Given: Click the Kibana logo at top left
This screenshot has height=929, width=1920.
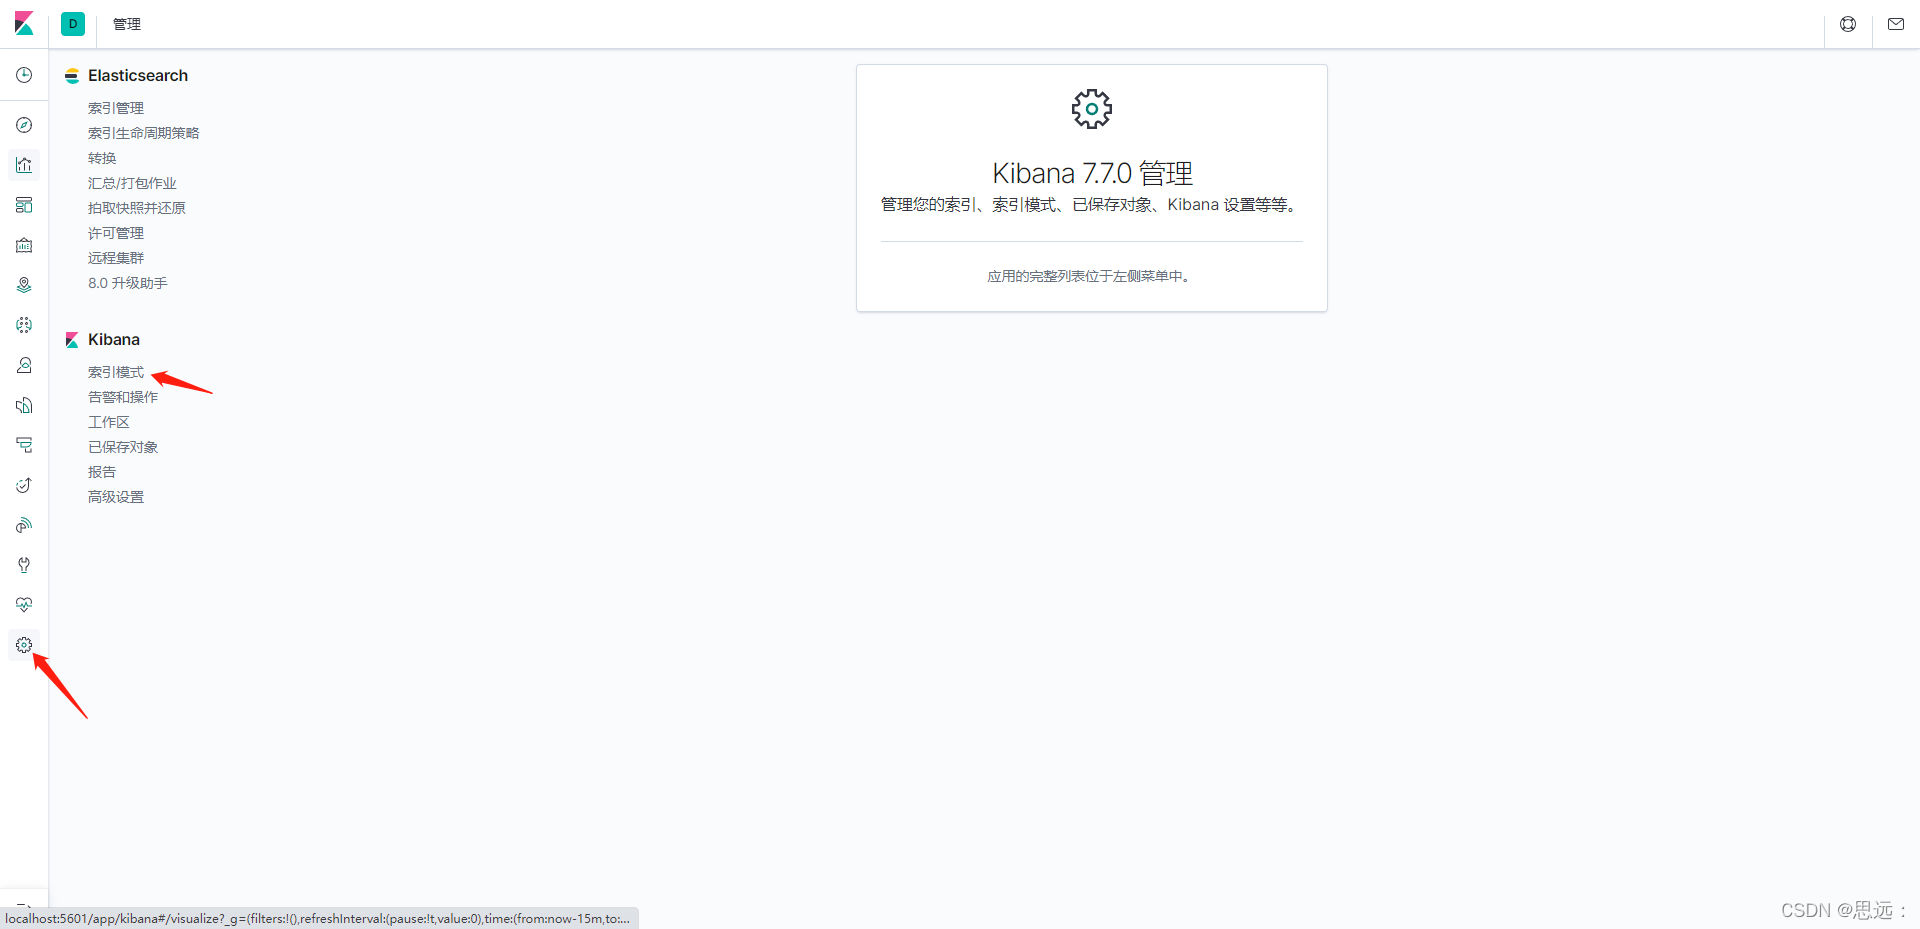Looking at the screenshot, I should click(x=24, y=24).
